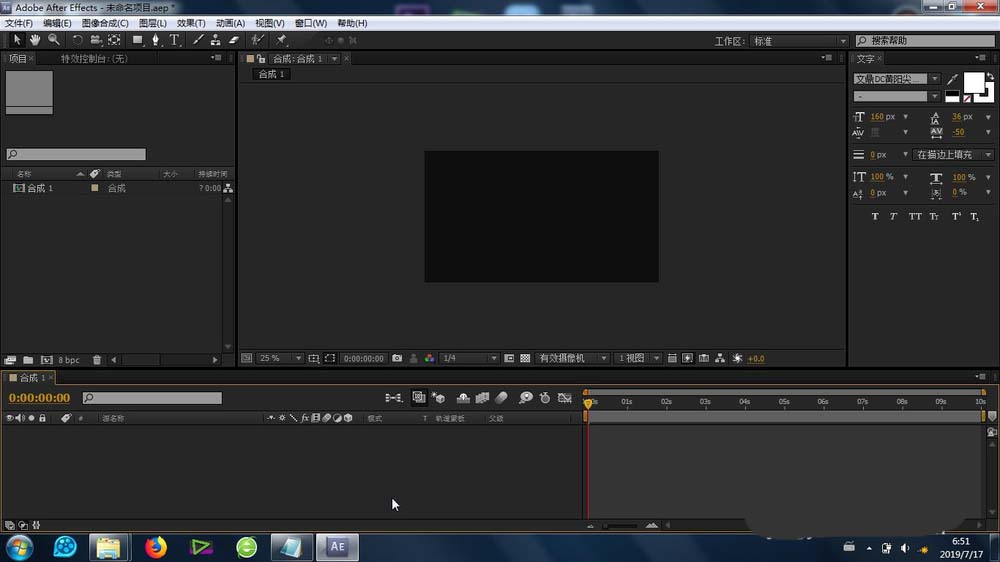Click the Auto-keyframe stopwatch icon in timeline

(545, 398)
